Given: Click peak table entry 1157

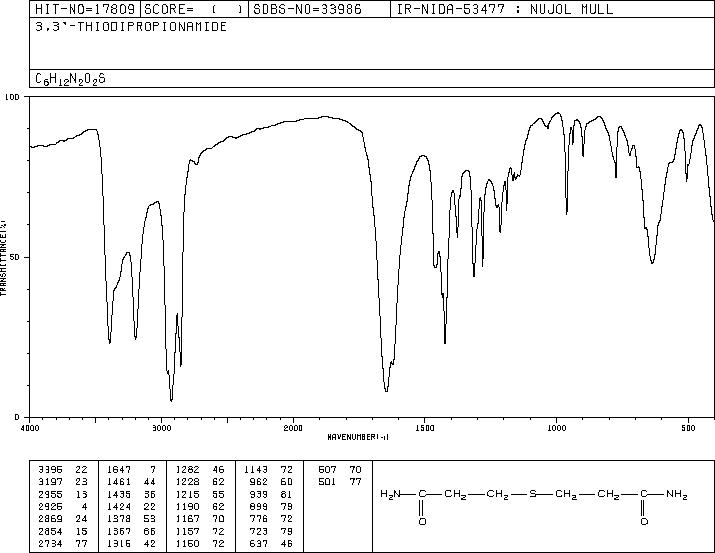Looking at the screenshot, I should pyautogui.click(x=187, y=531).
